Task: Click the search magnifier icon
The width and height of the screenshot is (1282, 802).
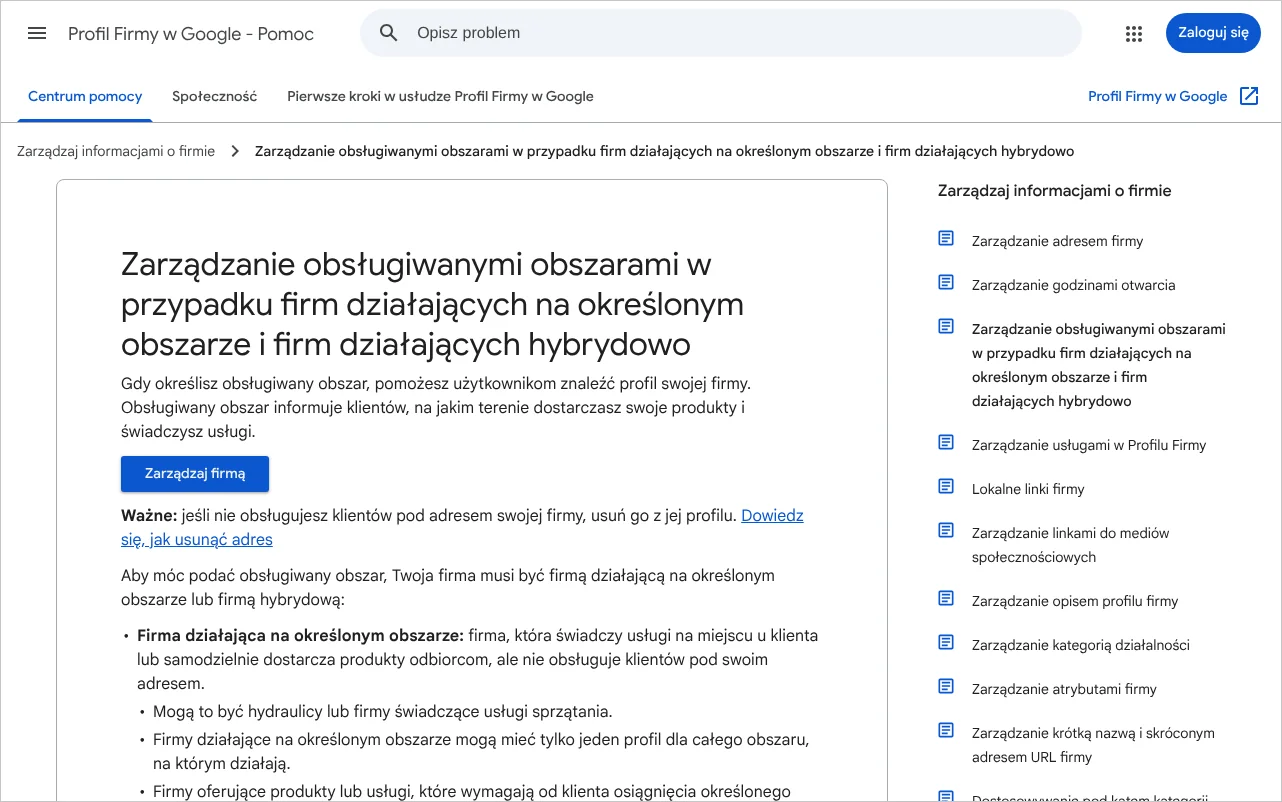Action: [389, 33]
